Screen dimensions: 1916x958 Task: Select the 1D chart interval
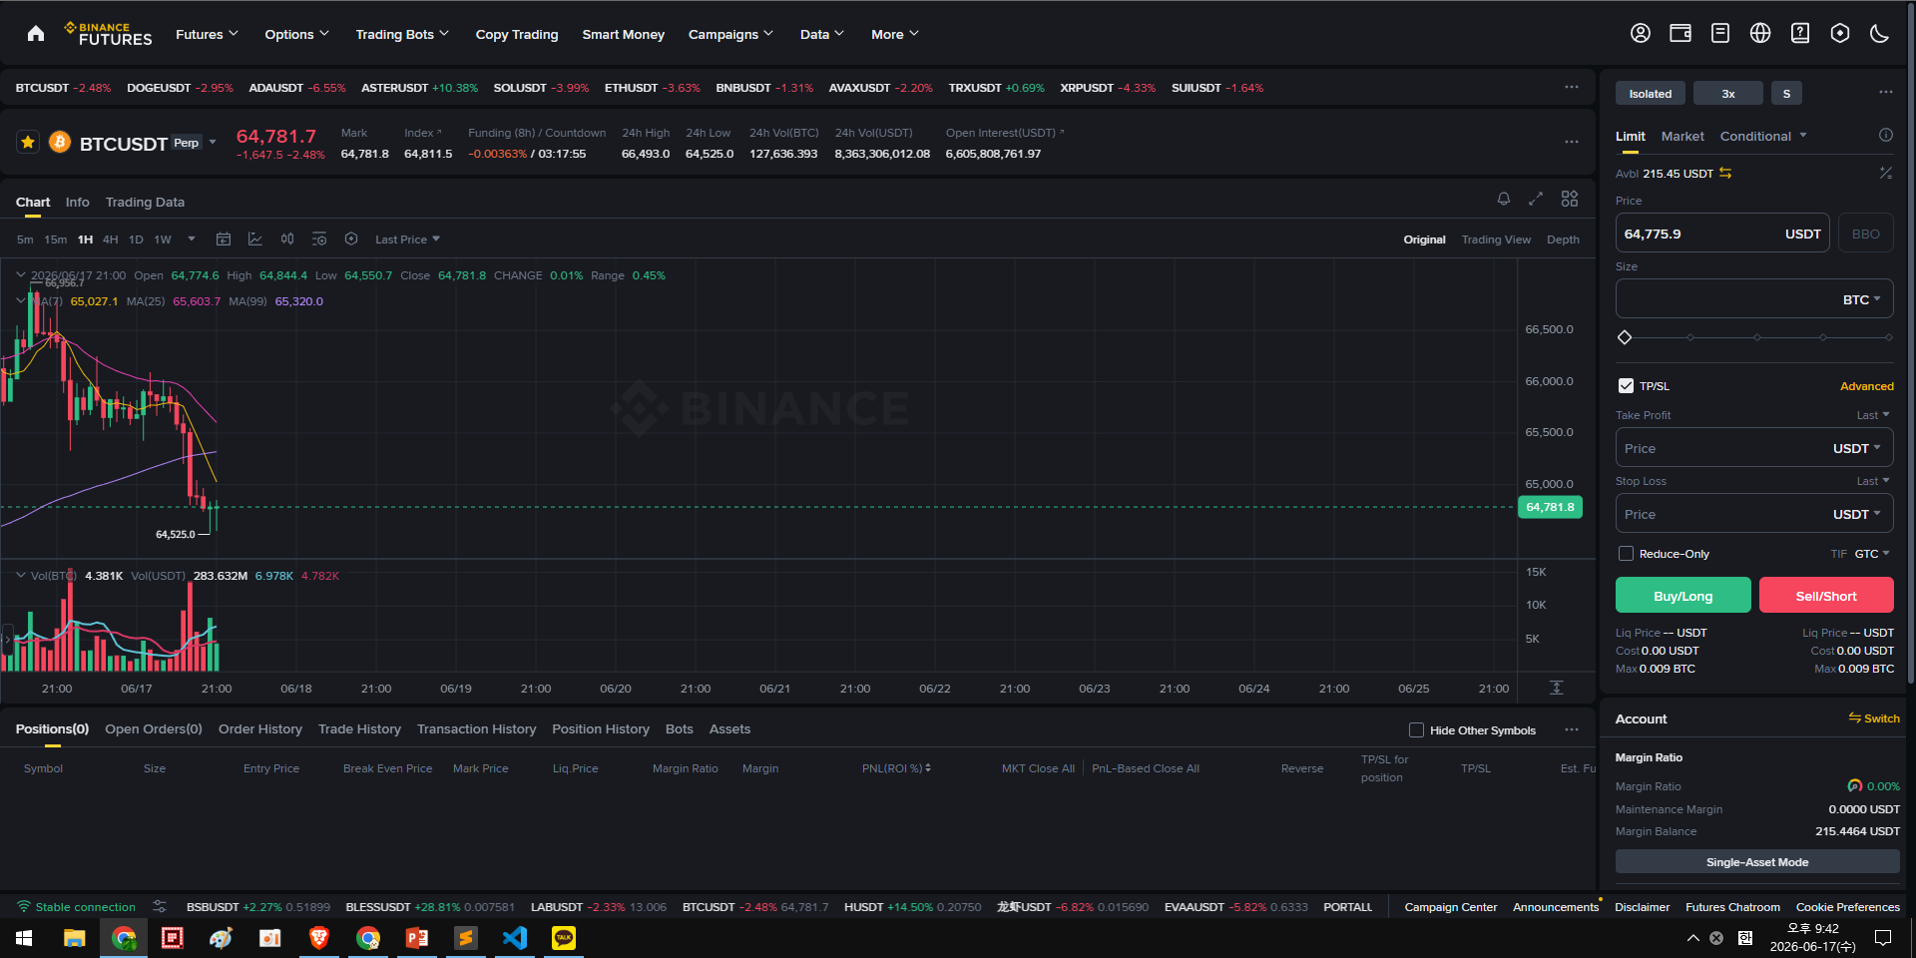136,240
